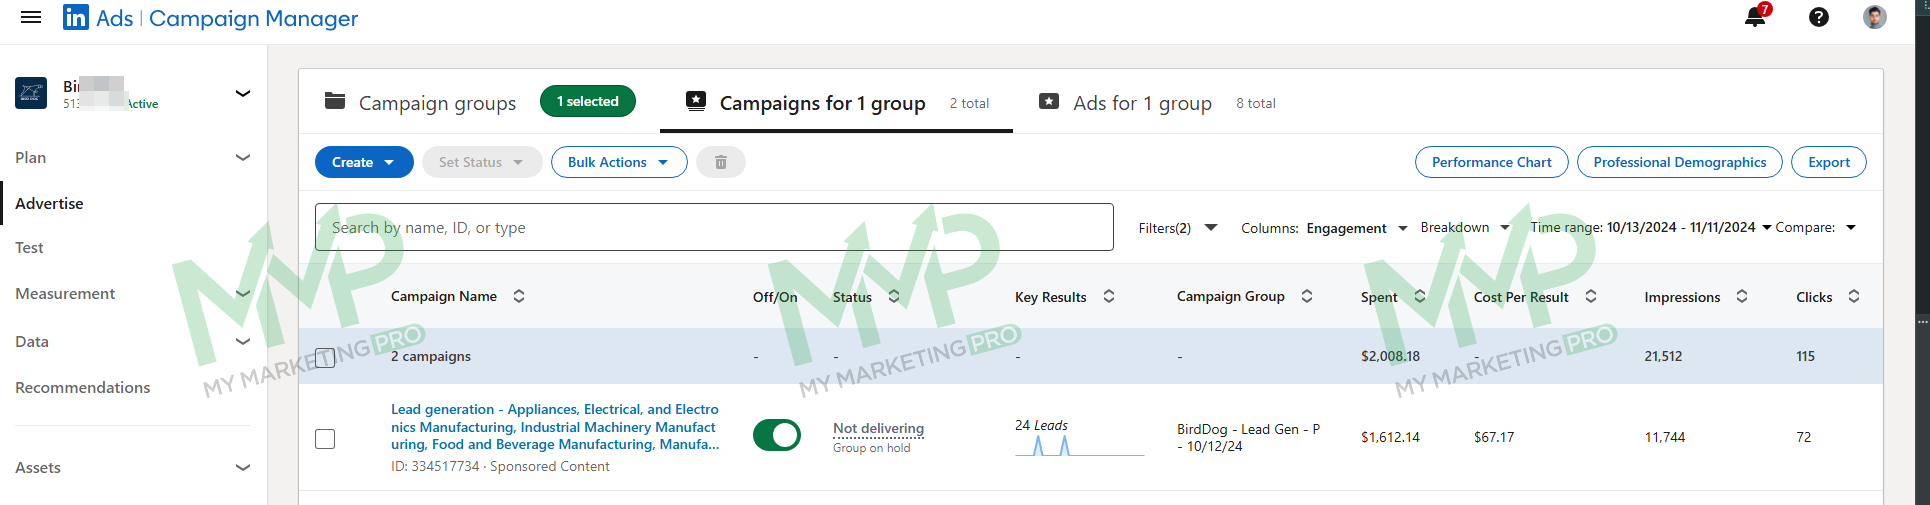The image size is (1930, 505).
Task: Switch to Campaigns for 1 group tab
Action: [x=836, y=103]
